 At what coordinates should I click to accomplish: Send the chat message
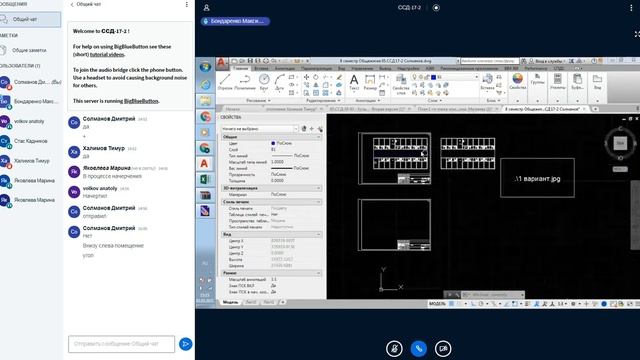pos(185,344)
